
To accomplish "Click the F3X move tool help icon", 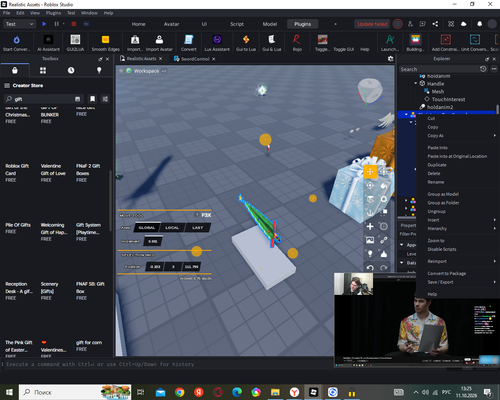I will point(197,215).
